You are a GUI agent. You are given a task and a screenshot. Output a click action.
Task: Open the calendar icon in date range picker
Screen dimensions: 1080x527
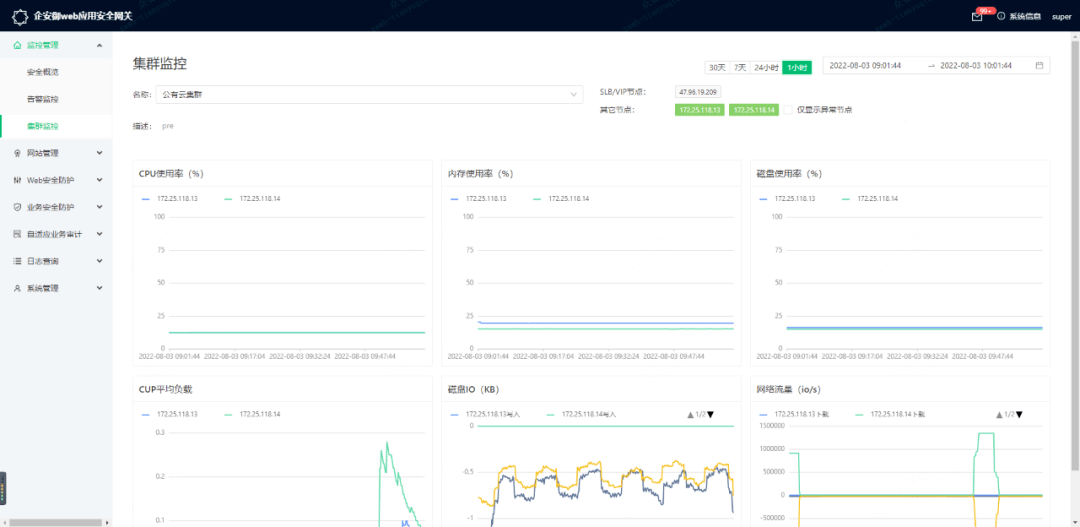tap(1039, 66)
